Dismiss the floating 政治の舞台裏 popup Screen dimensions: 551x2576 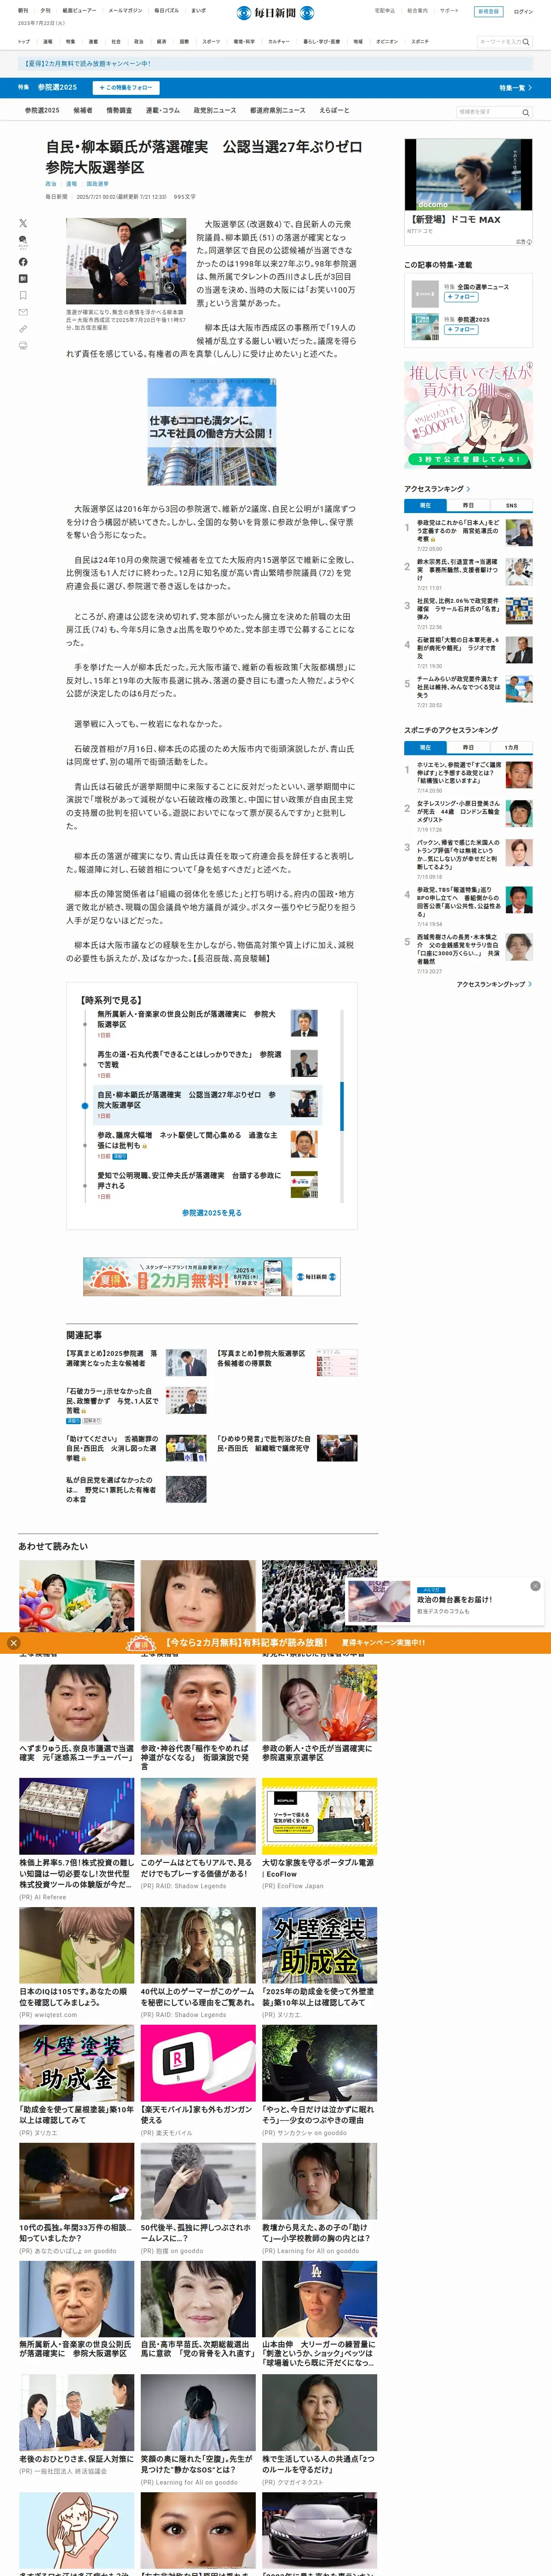tap(535, 1586)
